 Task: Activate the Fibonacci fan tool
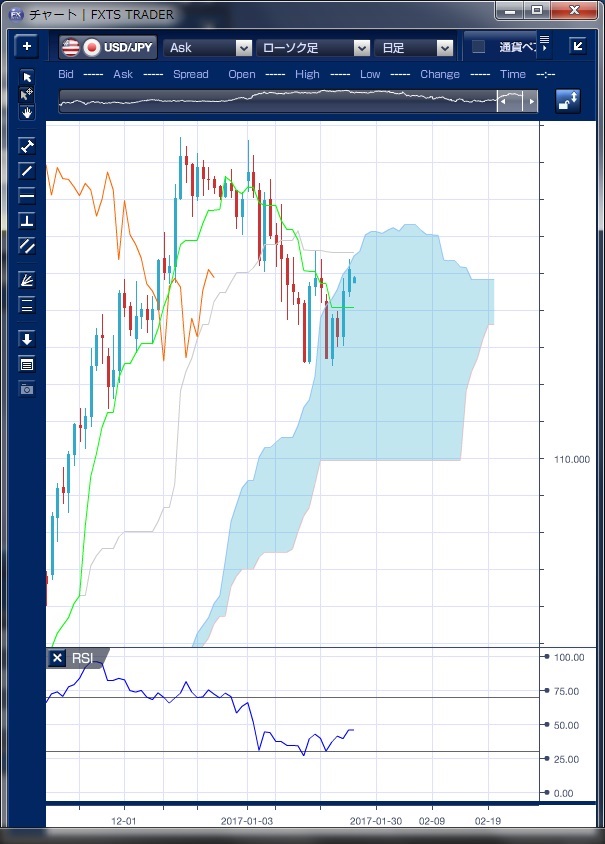click(x=27, y=280)
